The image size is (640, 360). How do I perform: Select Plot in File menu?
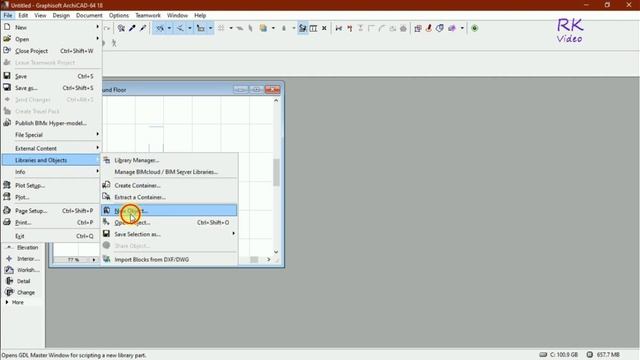(51, 197)
